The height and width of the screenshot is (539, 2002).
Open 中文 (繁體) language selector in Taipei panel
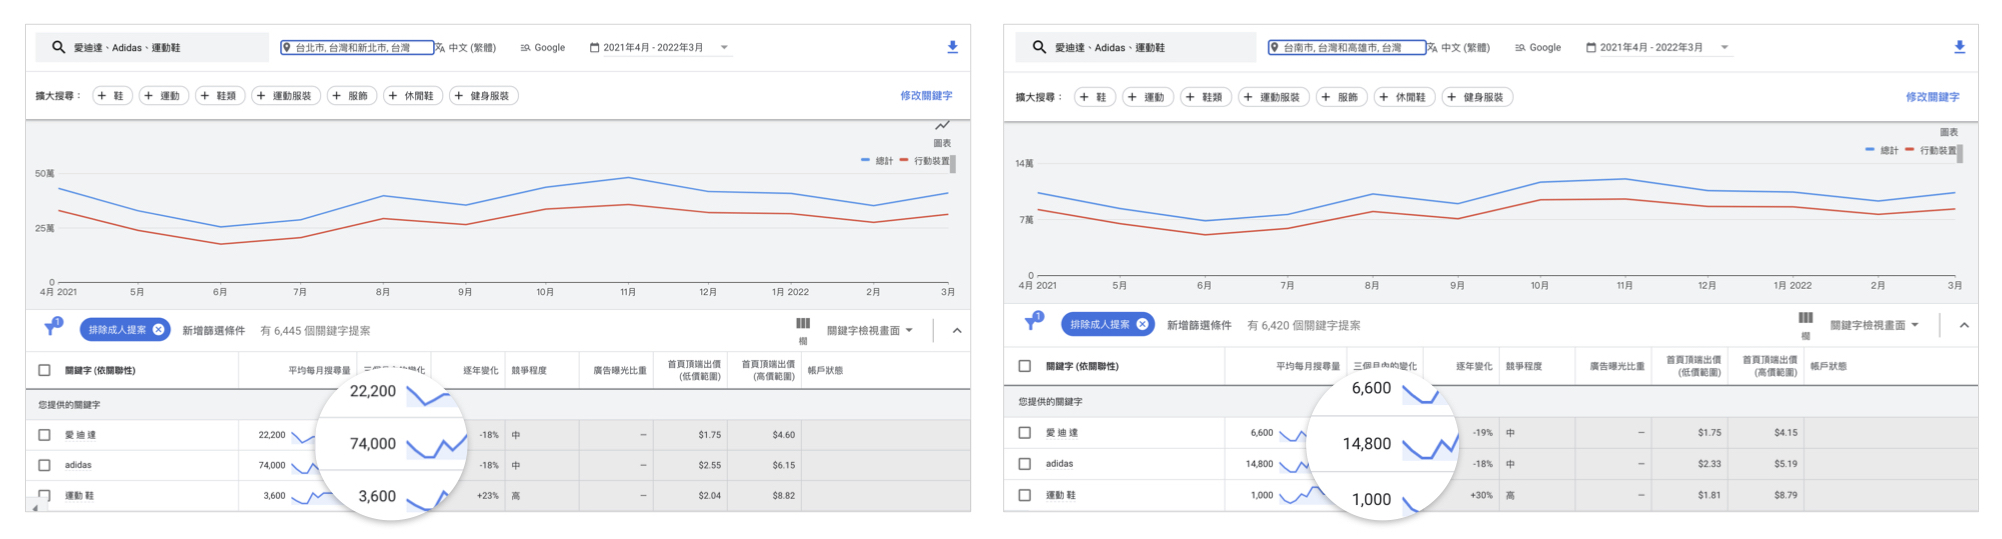(465, 48)
